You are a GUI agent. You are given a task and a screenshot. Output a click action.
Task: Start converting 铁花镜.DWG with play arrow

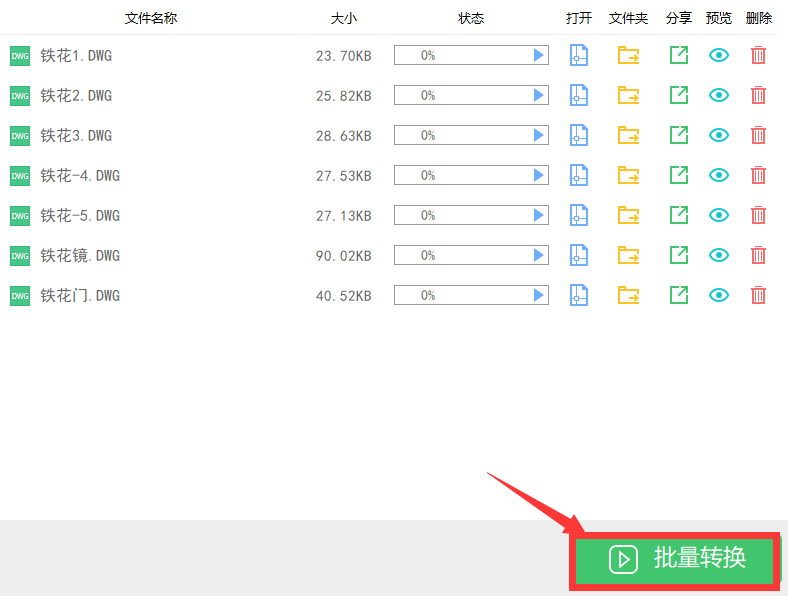(x=538, y=255)
